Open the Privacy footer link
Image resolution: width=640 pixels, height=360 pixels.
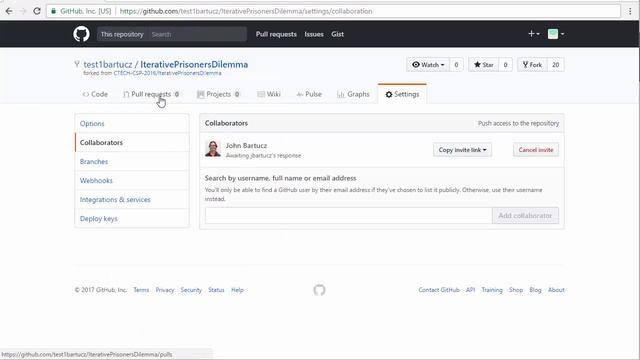165,290
